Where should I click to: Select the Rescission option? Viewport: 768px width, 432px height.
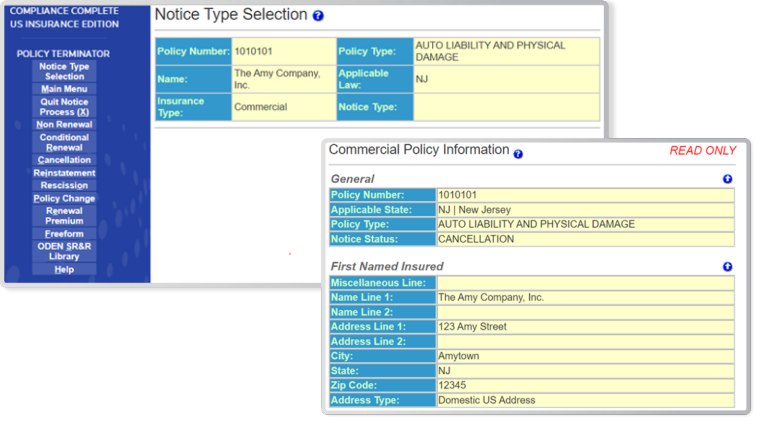(x=64, y=186)
